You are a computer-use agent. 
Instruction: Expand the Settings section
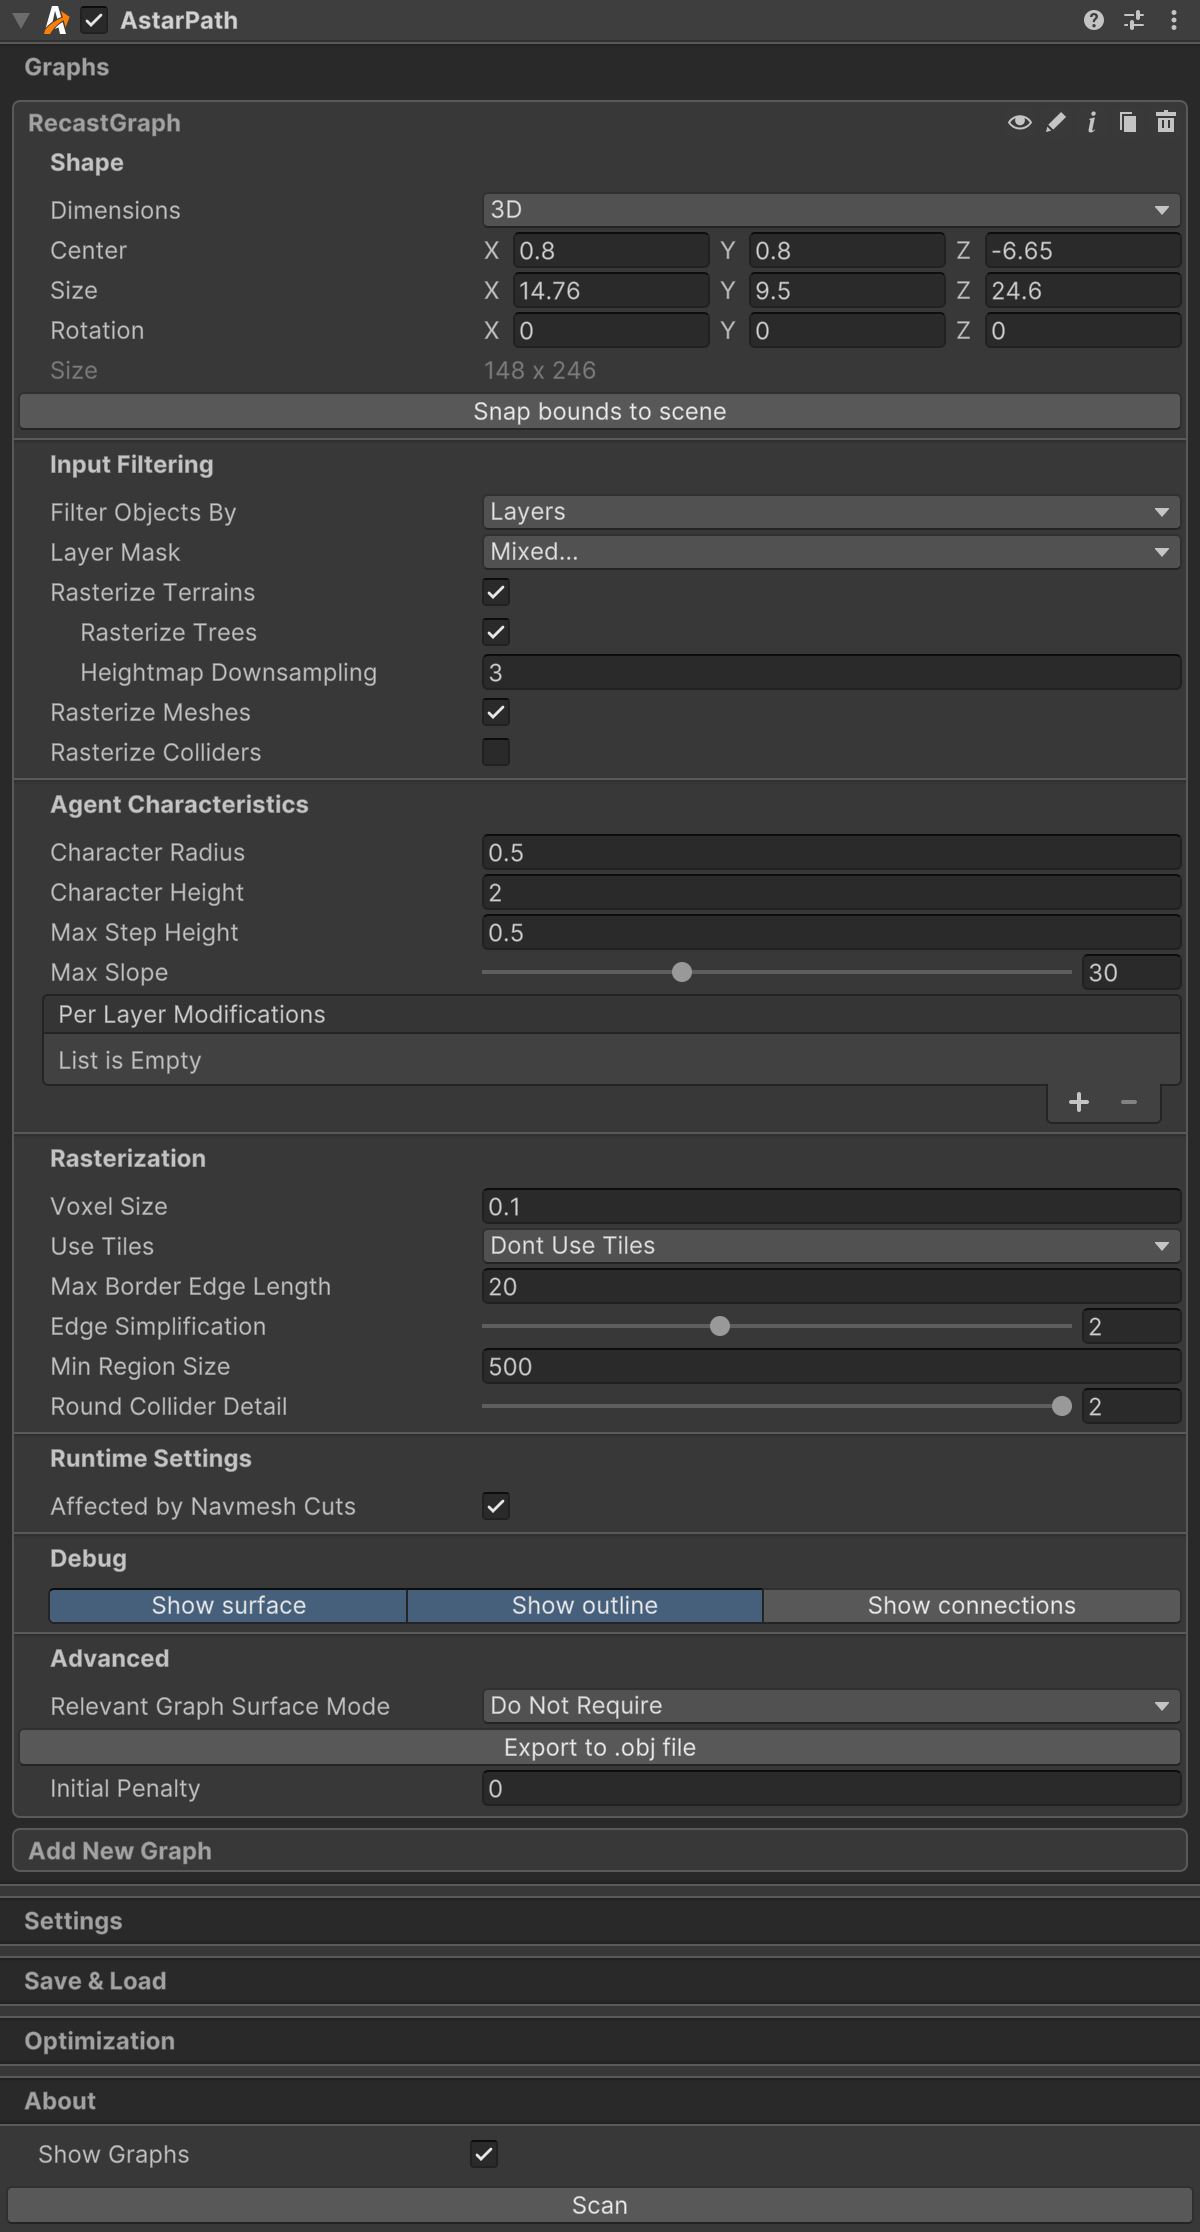click(x=73, y=1921)
